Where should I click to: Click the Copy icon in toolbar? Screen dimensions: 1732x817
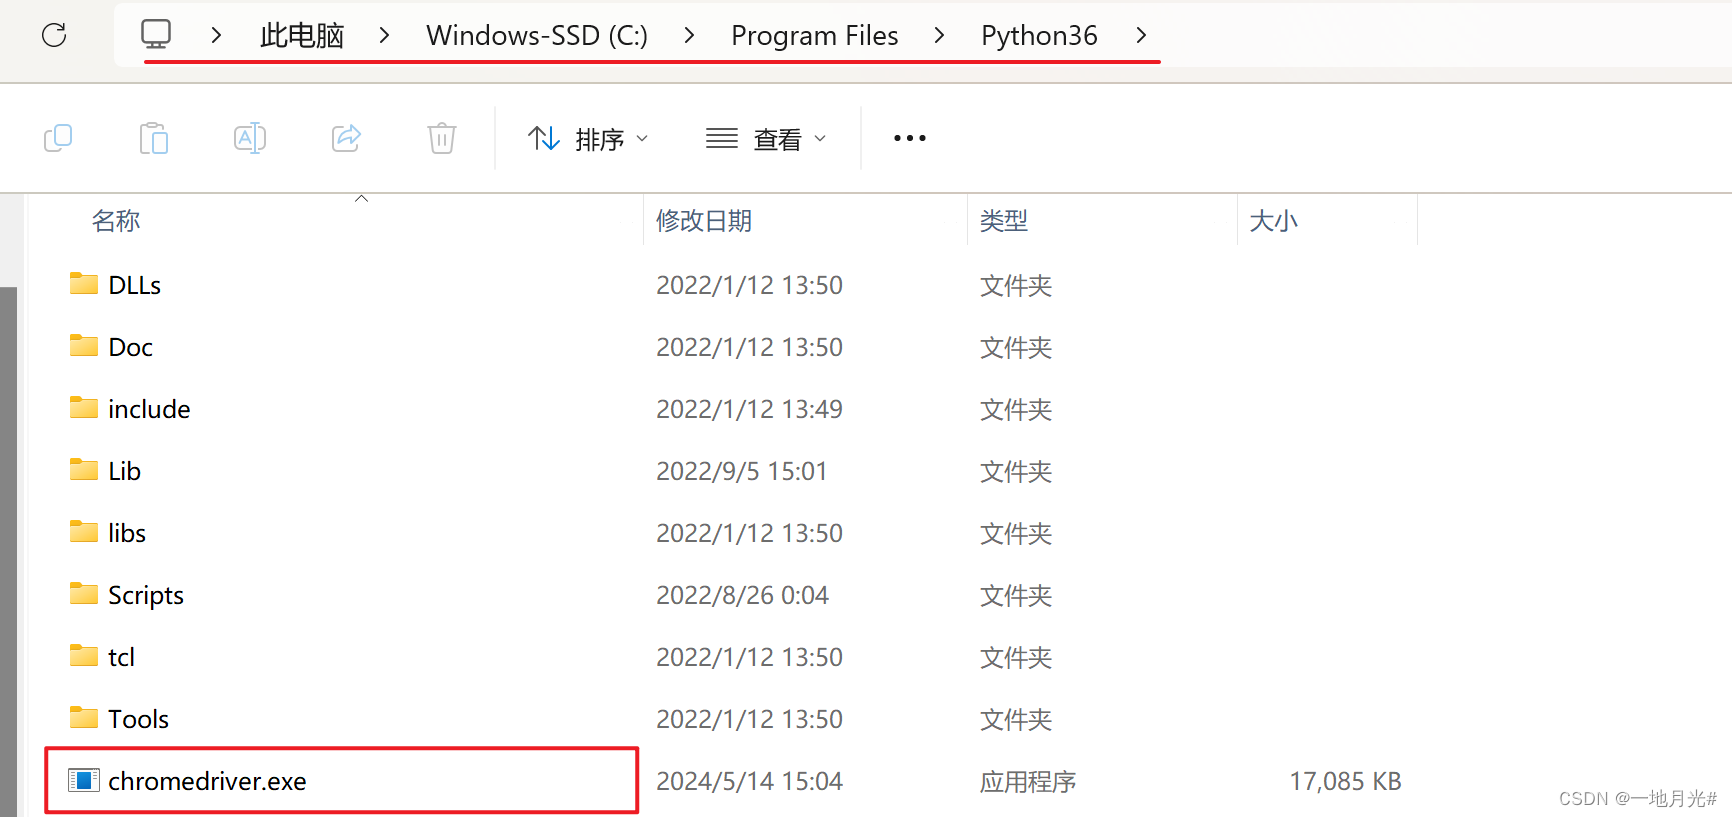[x=58, y=138]
